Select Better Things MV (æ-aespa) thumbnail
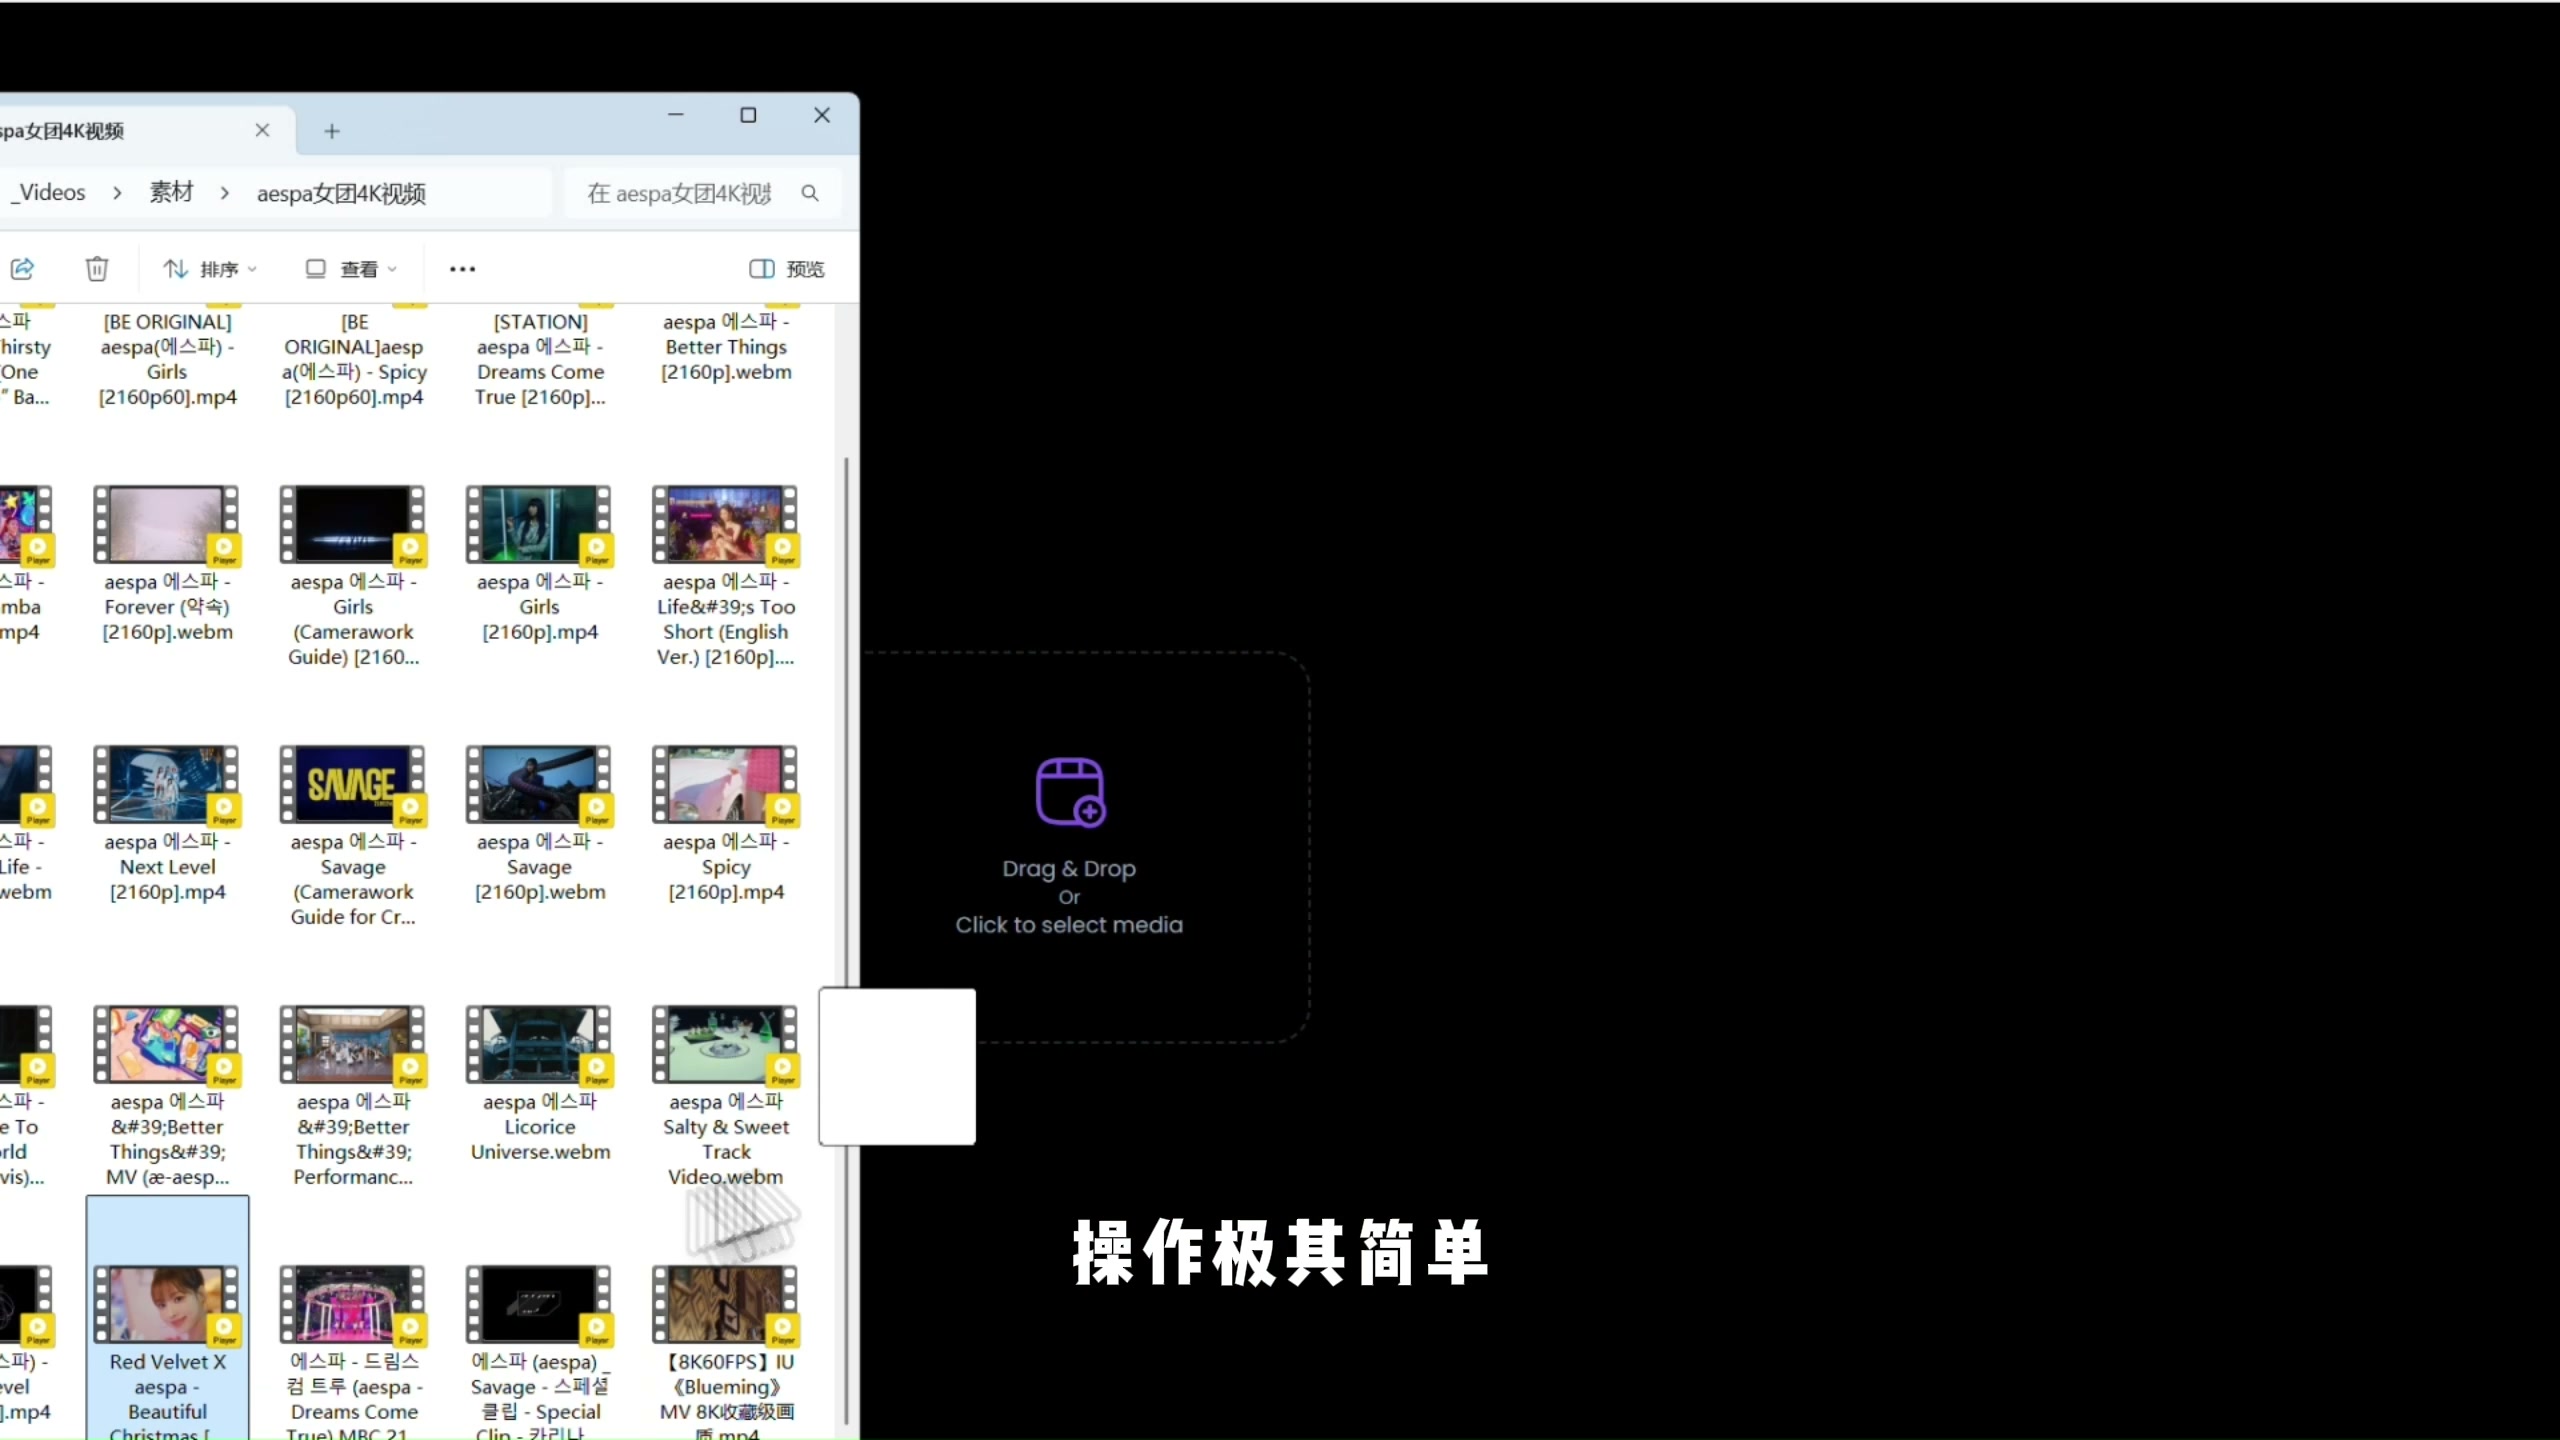 click(x=166, y=1044)
